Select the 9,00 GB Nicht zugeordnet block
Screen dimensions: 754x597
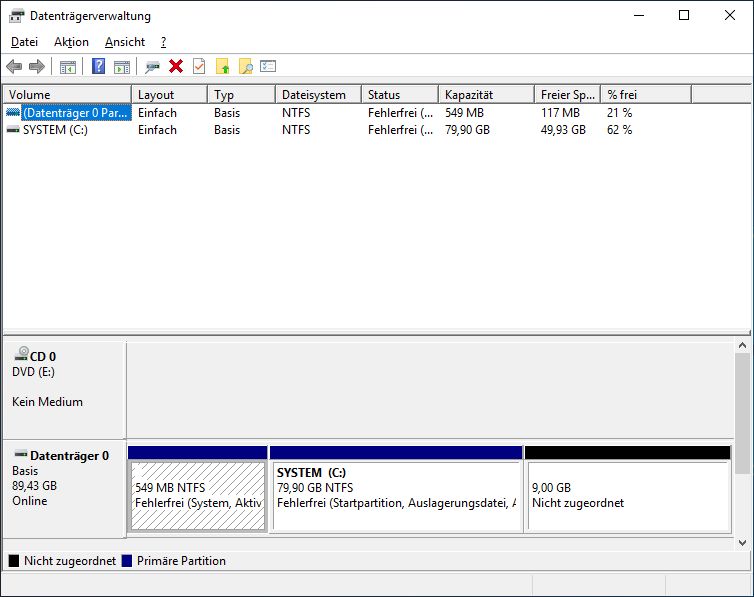tap(628, 489)
